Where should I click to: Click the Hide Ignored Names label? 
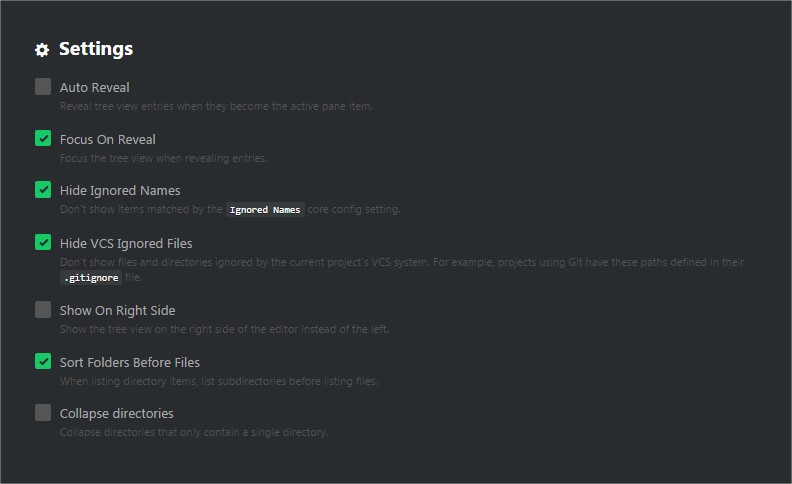point(120,191)
